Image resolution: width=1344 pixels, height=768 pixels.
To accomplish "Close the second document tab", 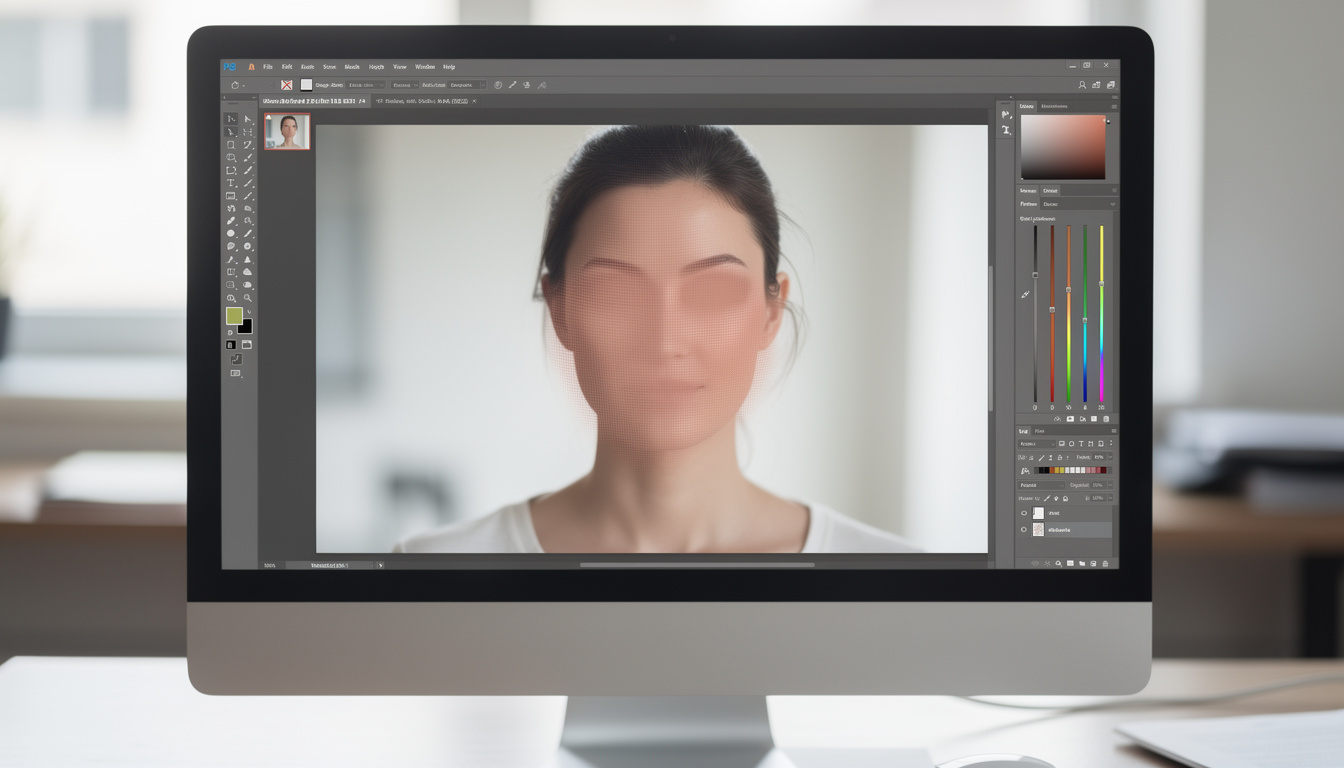I will click(474, 101).
